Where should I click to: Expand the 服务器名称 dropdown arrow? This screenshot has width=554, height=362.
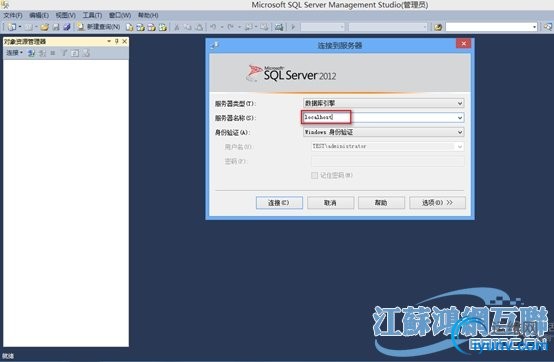click(x=460, y=118)
